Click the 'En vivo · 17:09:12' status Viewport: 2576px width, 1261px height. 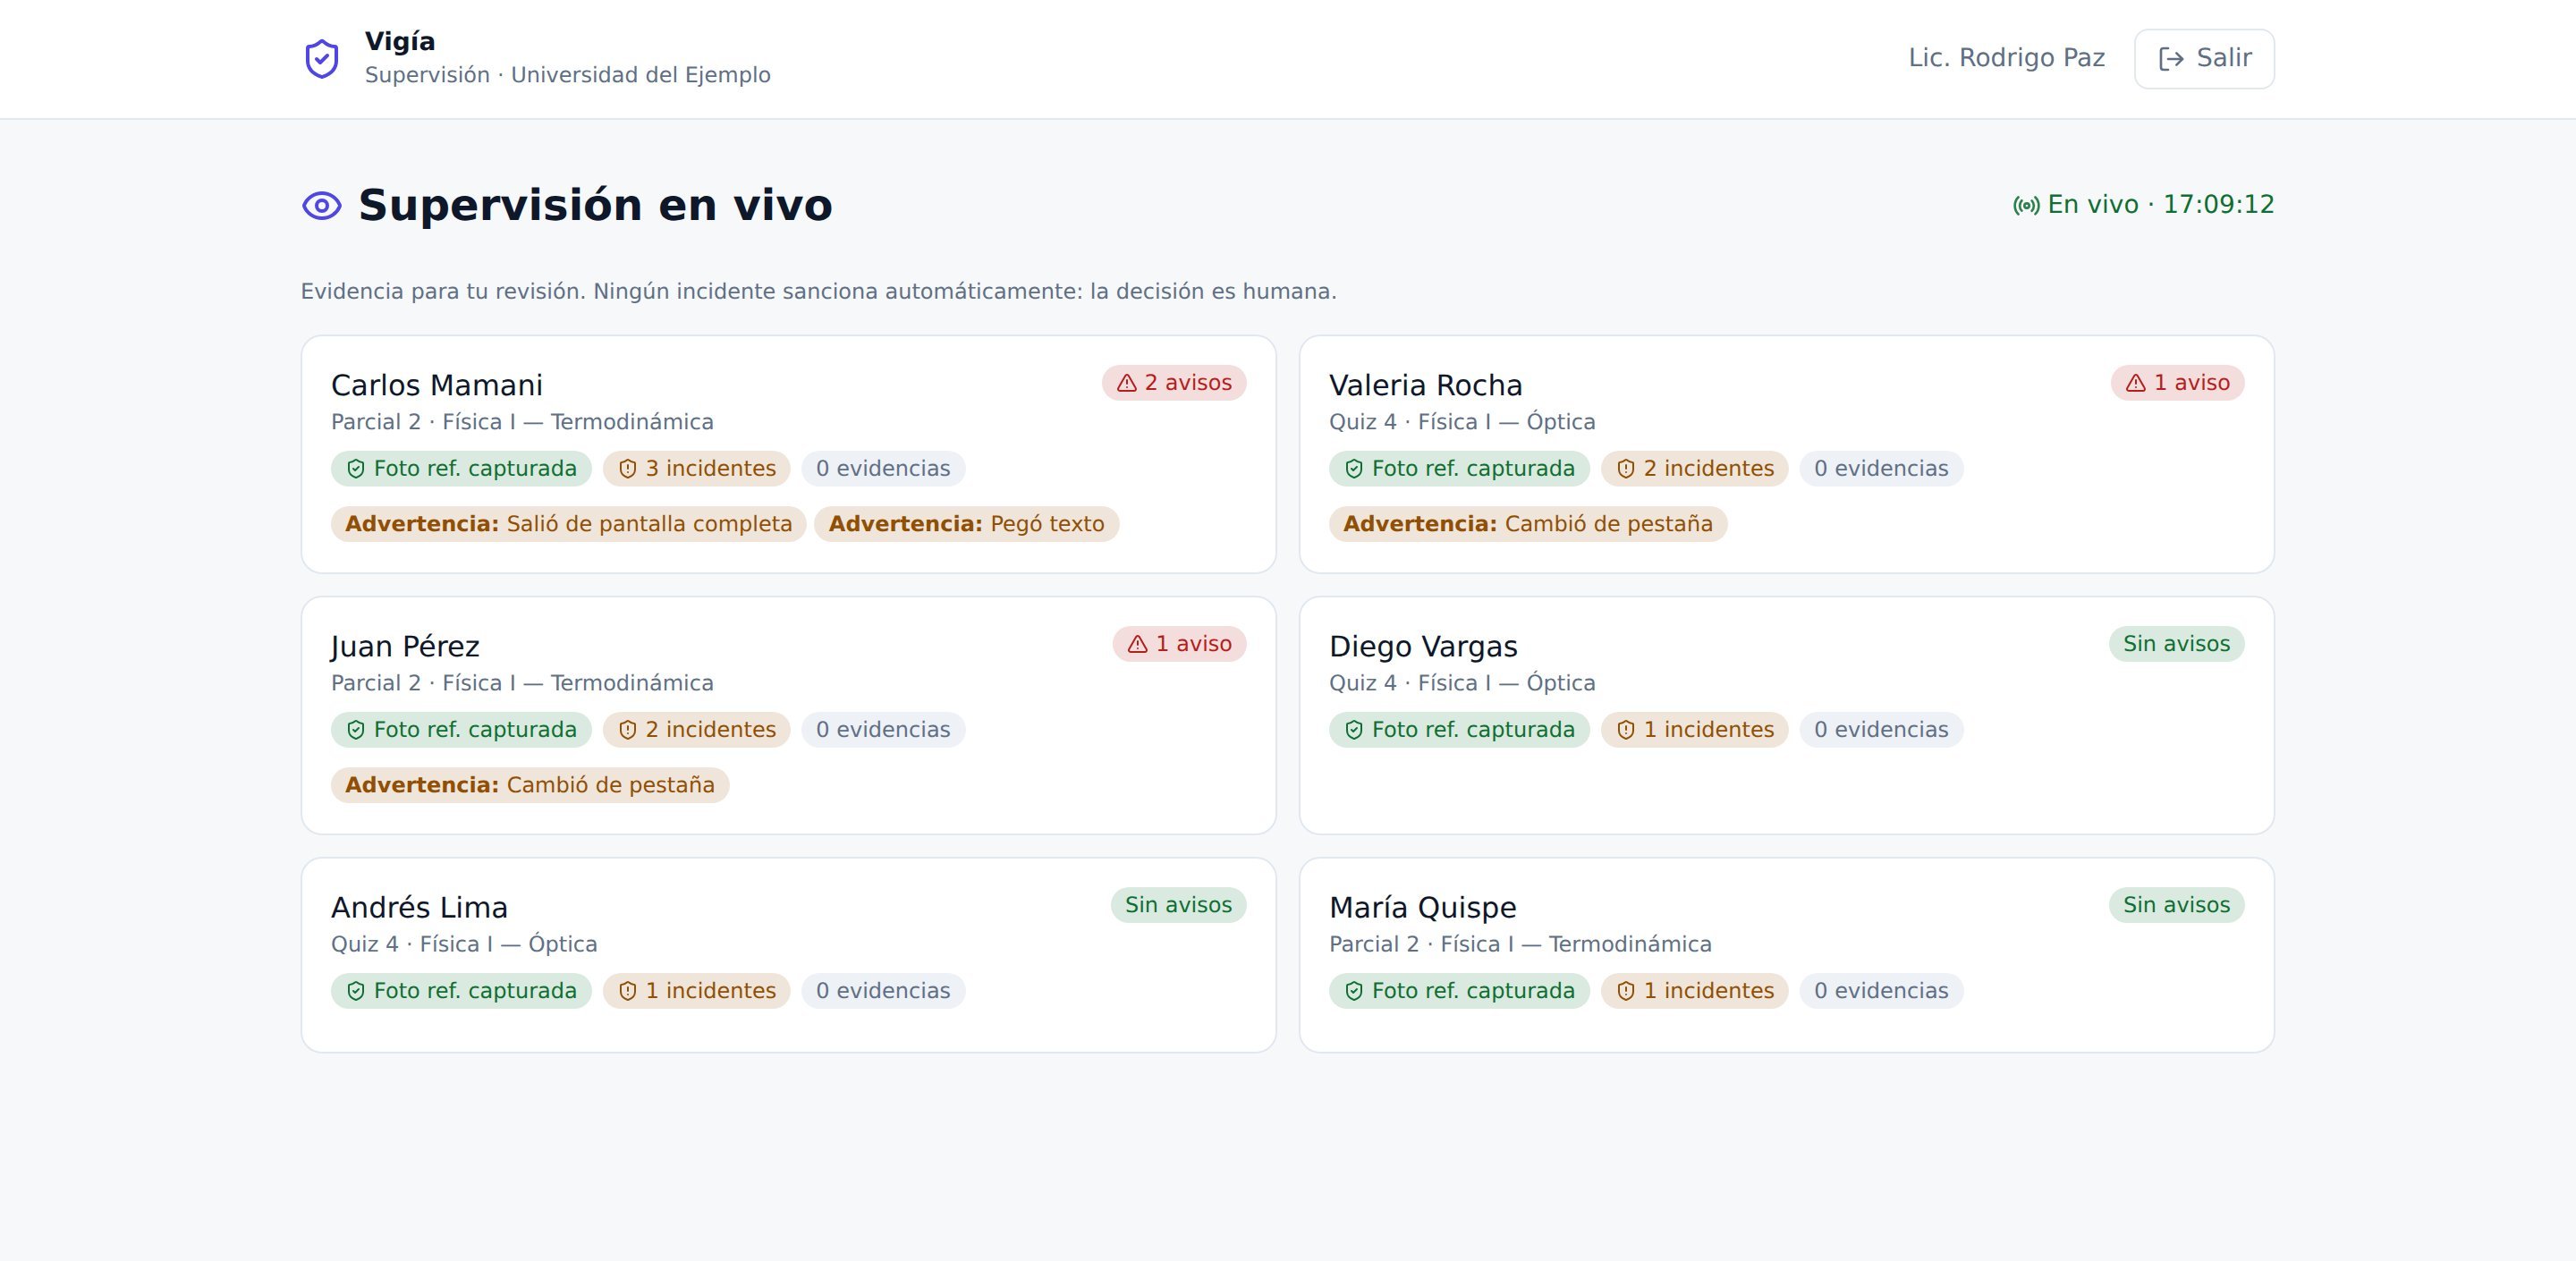[2143, 205]
